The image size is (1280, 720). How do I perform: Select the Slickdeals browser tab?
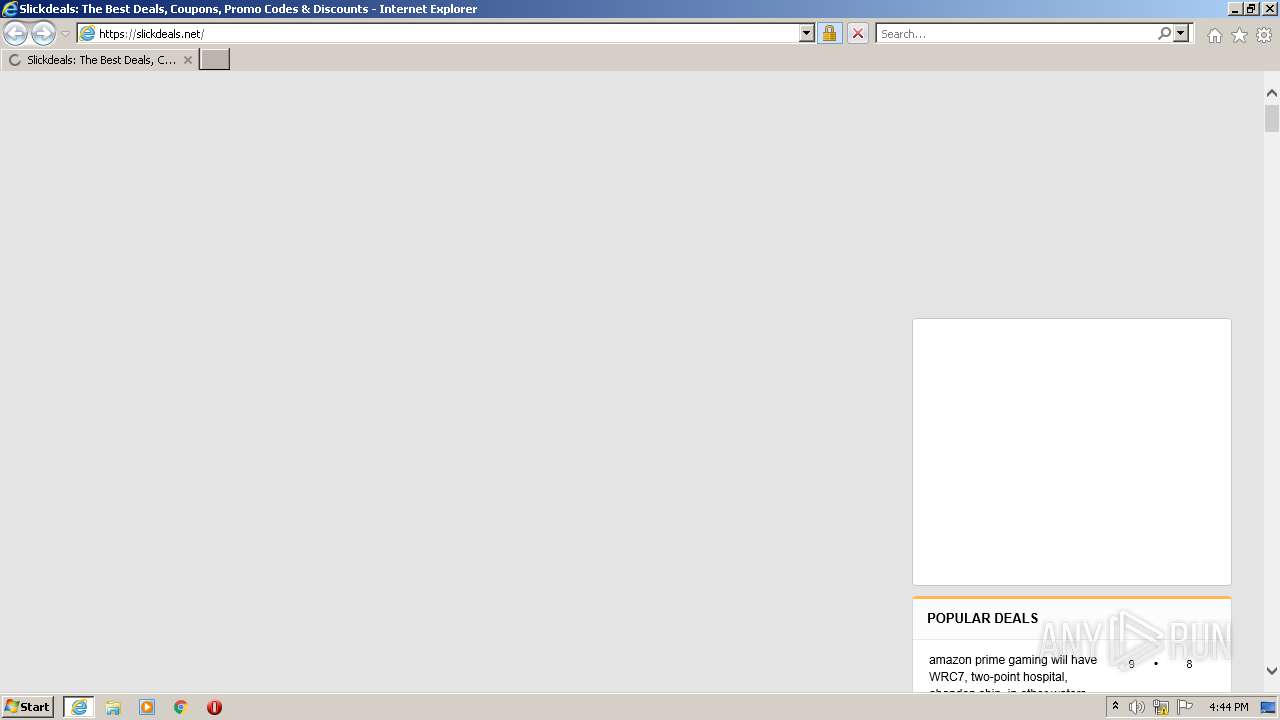99,60
